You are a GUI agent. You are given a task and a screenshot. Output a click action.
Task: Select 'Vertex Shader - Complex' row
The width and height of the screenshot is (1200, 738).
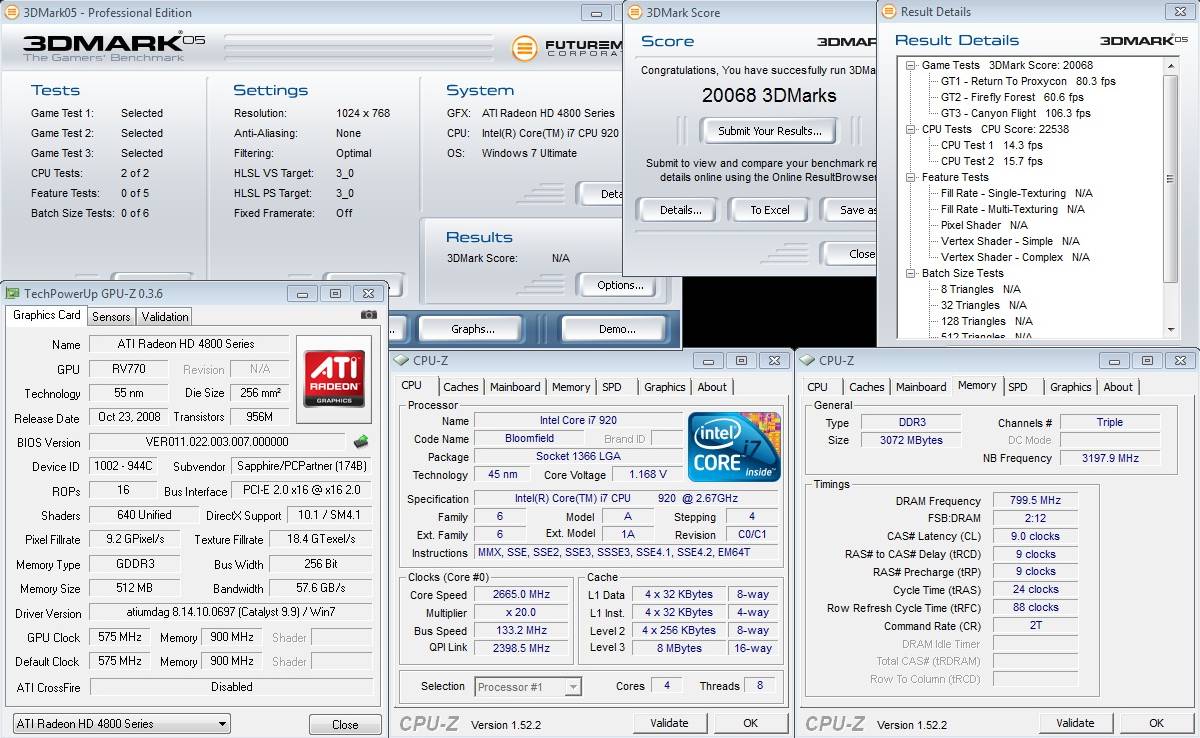(x=1015, y=257)
